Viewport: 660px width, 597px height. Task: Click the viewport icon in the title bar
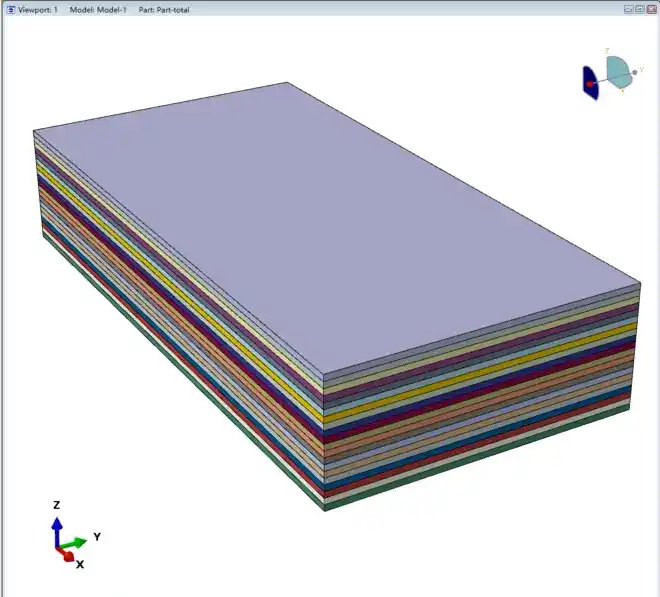point(11,9)
